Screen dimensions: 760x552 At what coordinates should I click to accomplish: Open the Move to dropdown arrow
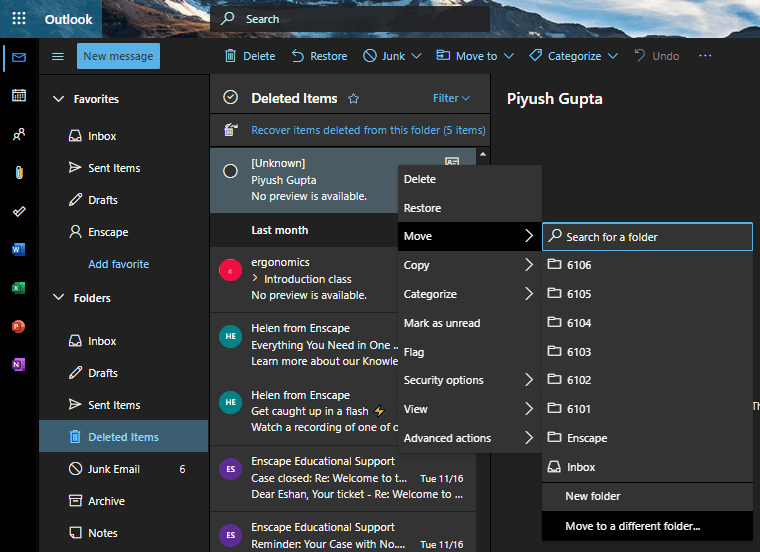[509, 56]
